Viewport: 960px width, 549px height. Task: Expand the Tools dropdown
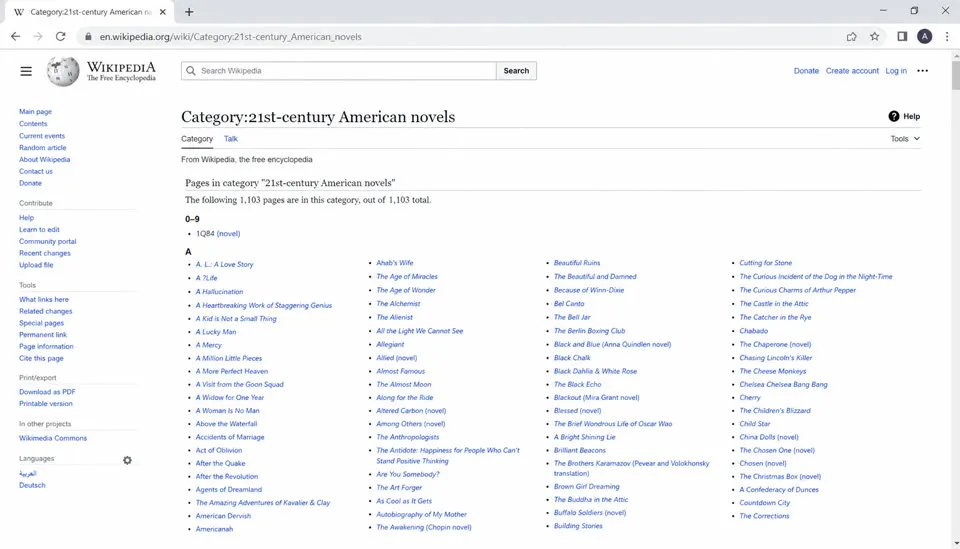(x=905, y=139)
